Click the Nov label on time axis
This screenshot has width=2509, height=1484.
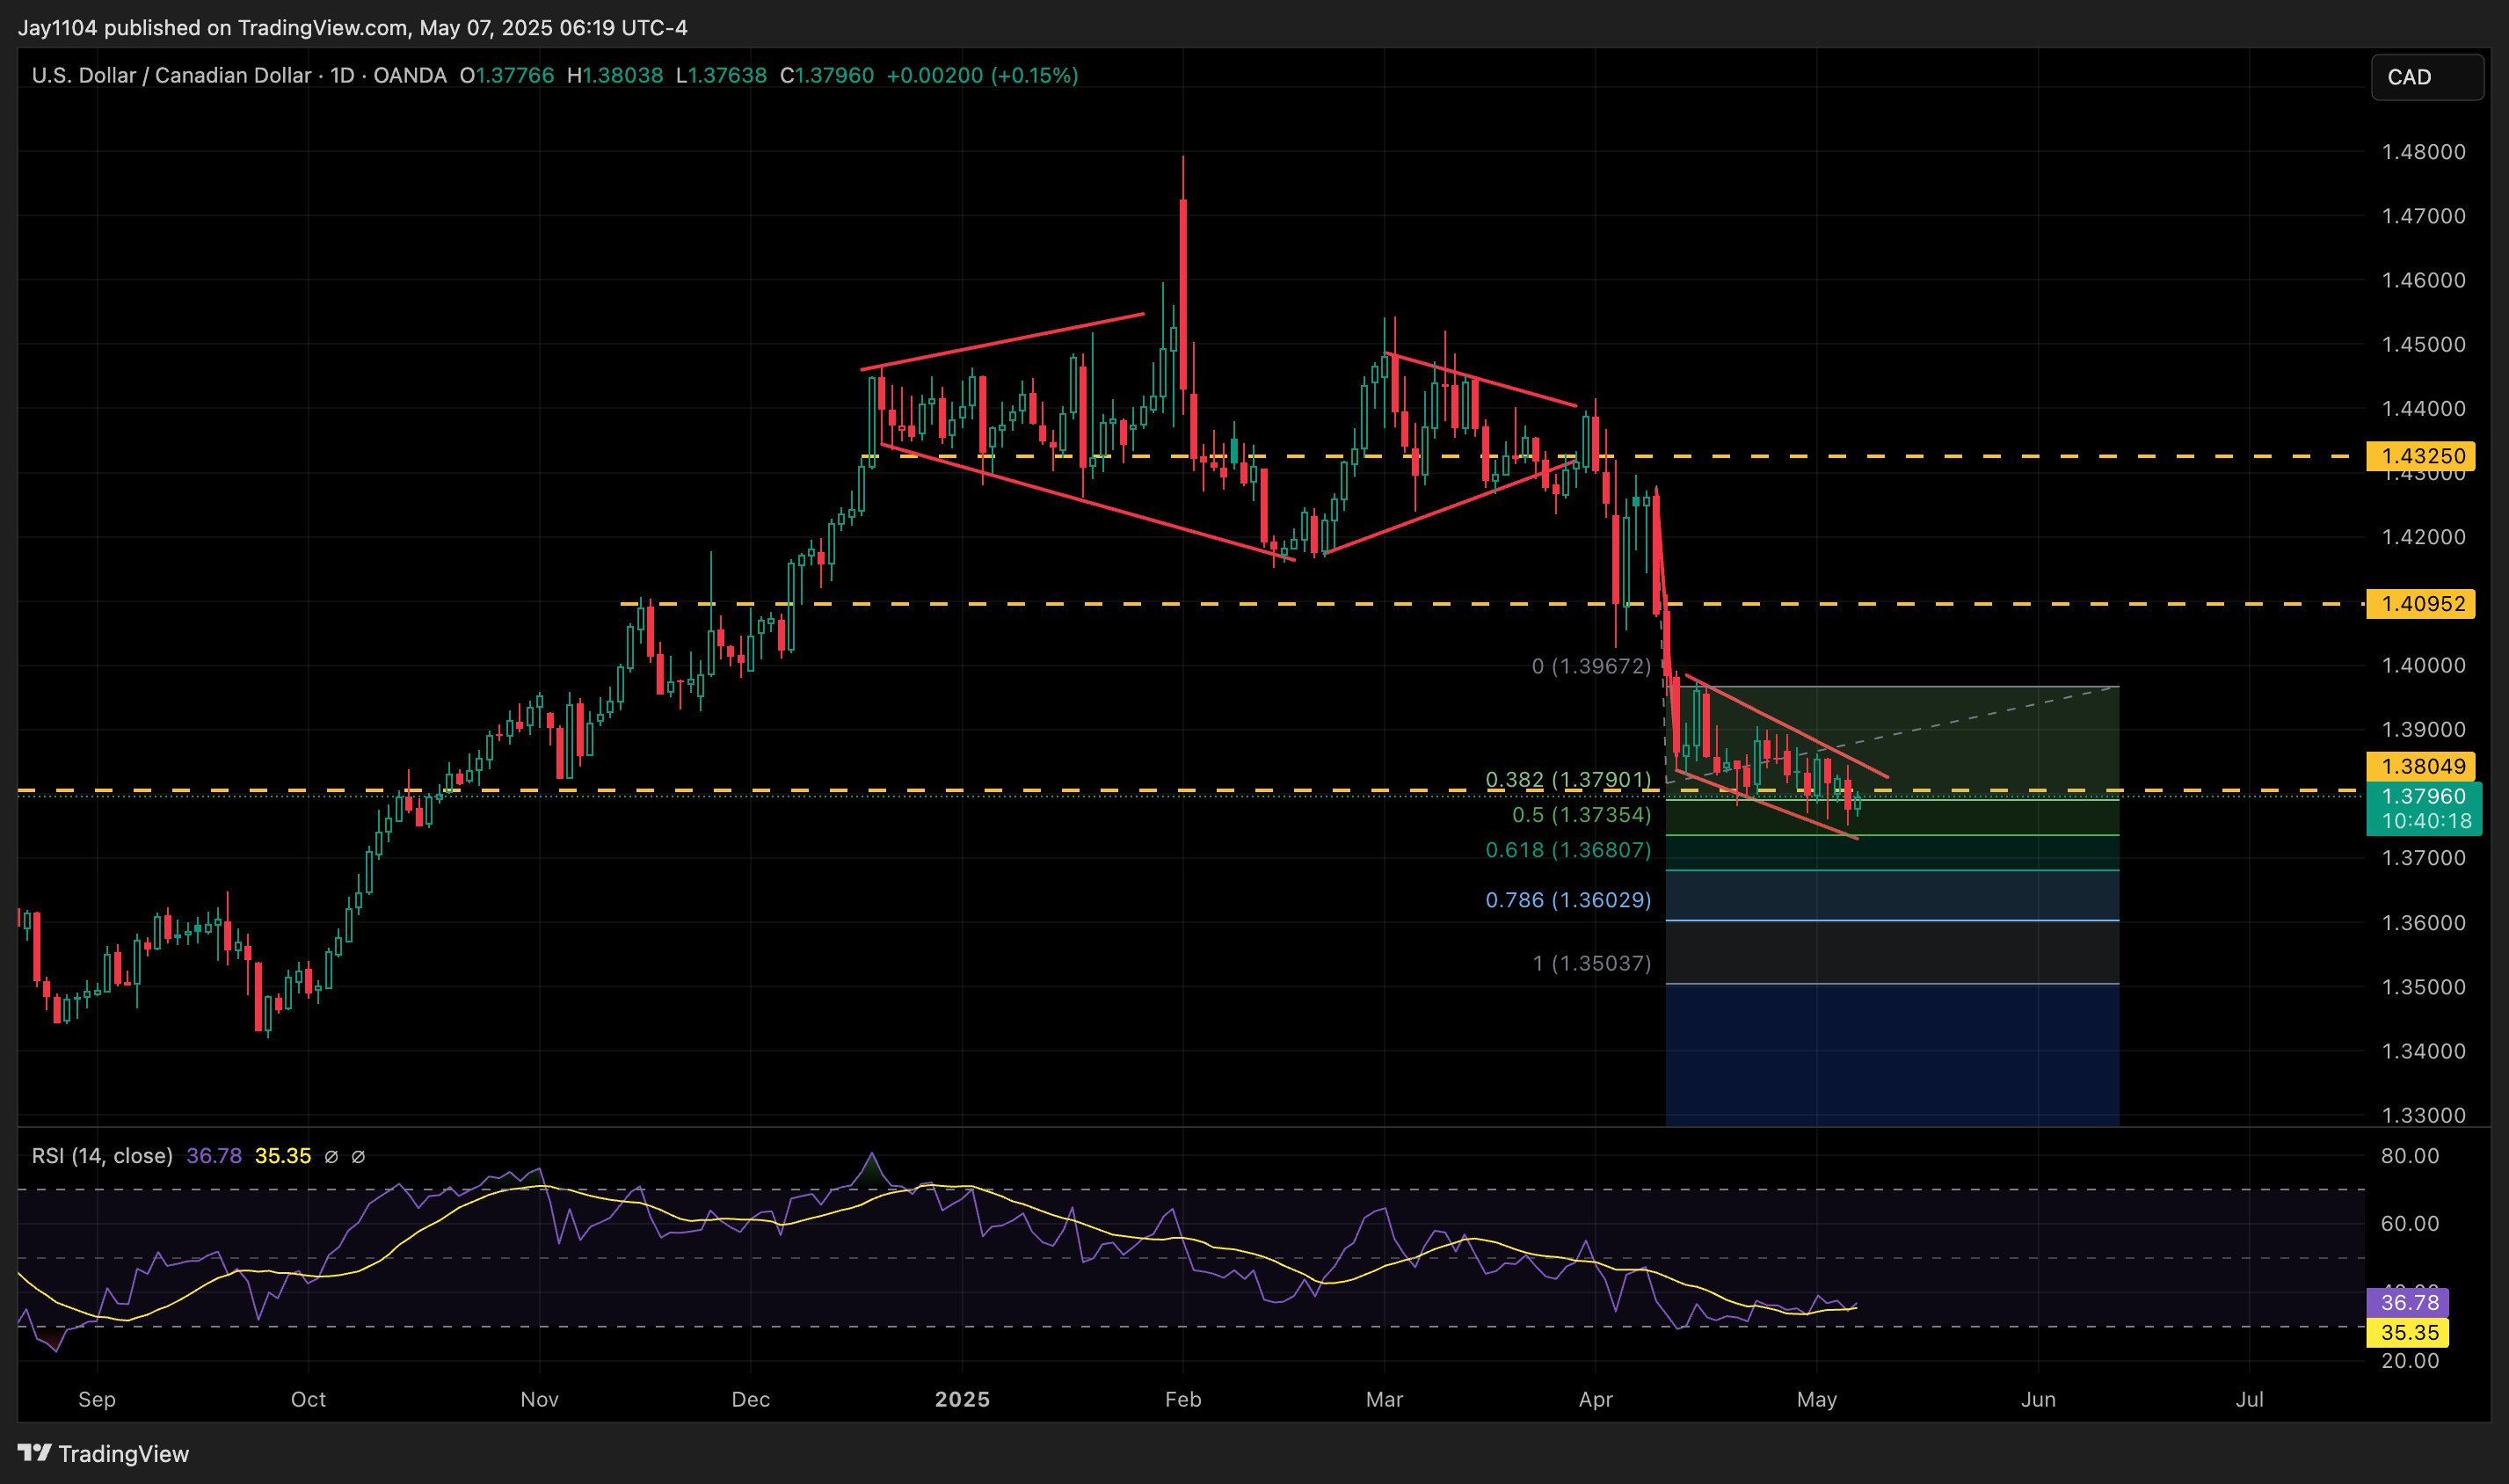[x=539, y=1399]
